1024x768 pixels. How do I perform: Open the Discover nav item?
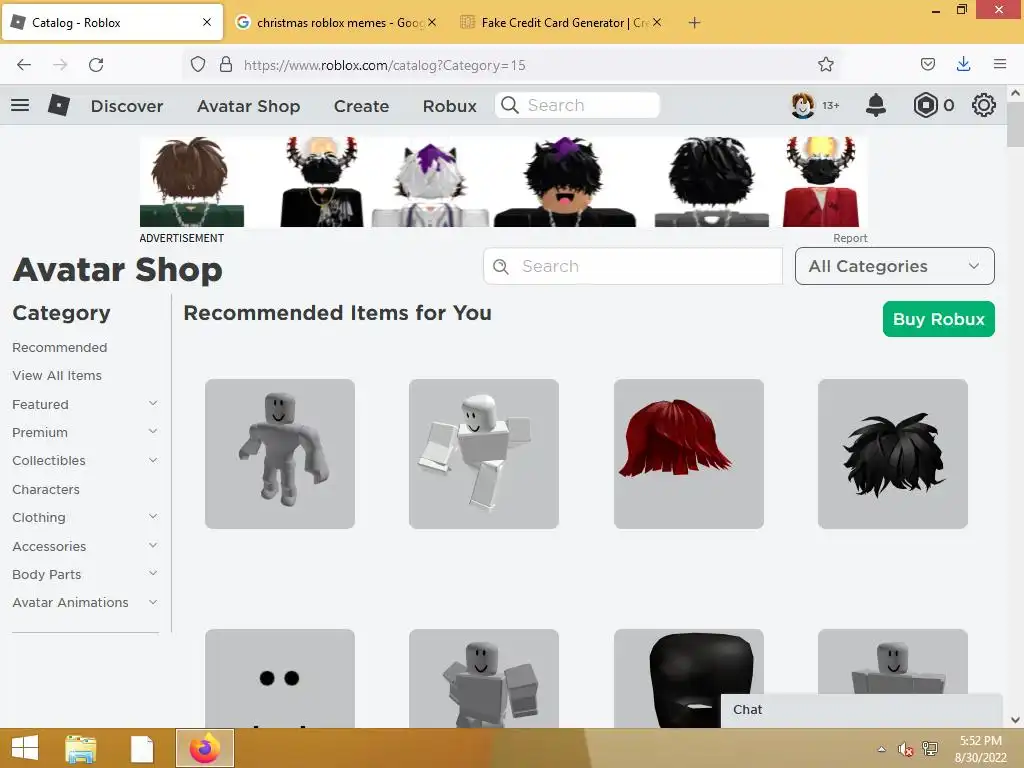[x=127, y=106]
